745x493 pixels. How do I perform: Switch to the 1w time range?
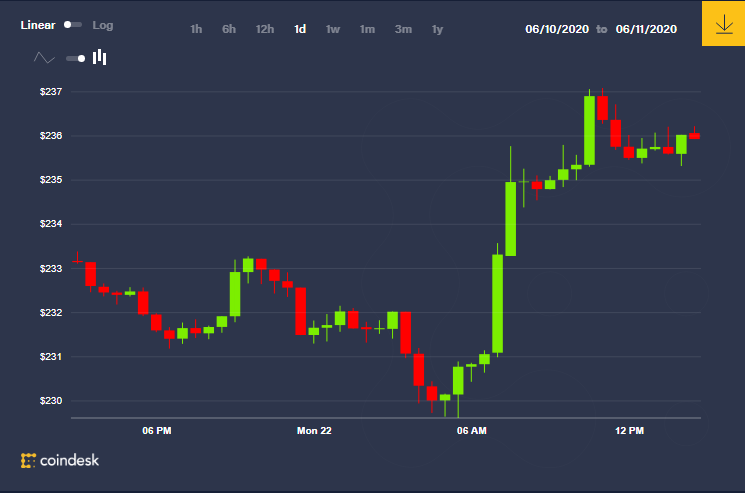pos(333,29)
